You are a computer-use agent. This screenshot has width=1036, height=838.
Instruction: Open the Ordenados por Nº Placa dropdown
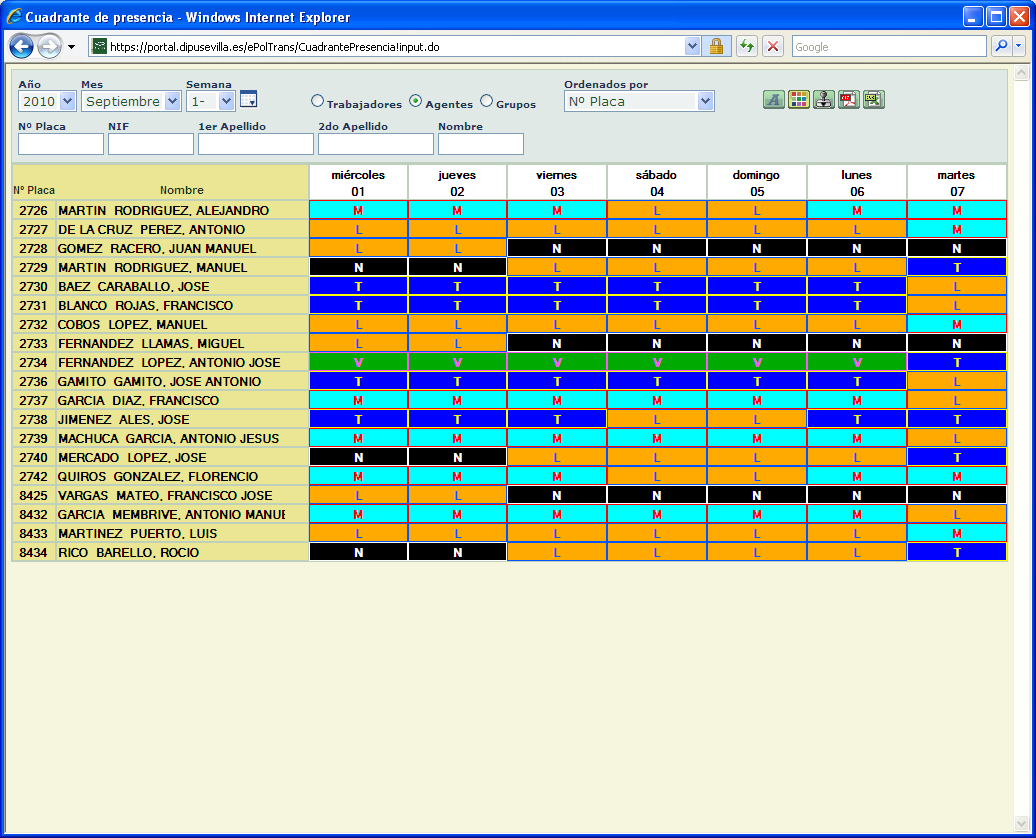(638, 100)
